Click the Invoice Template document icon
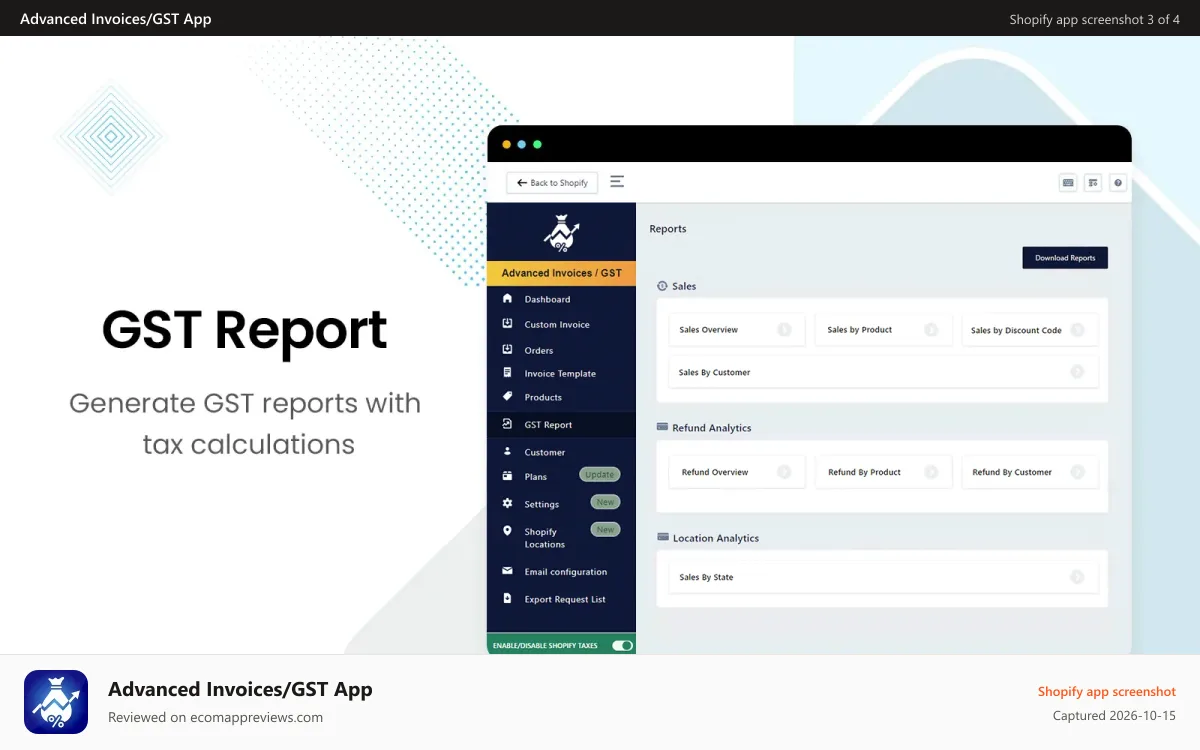Screen dimensions: 1200x750 507,373
